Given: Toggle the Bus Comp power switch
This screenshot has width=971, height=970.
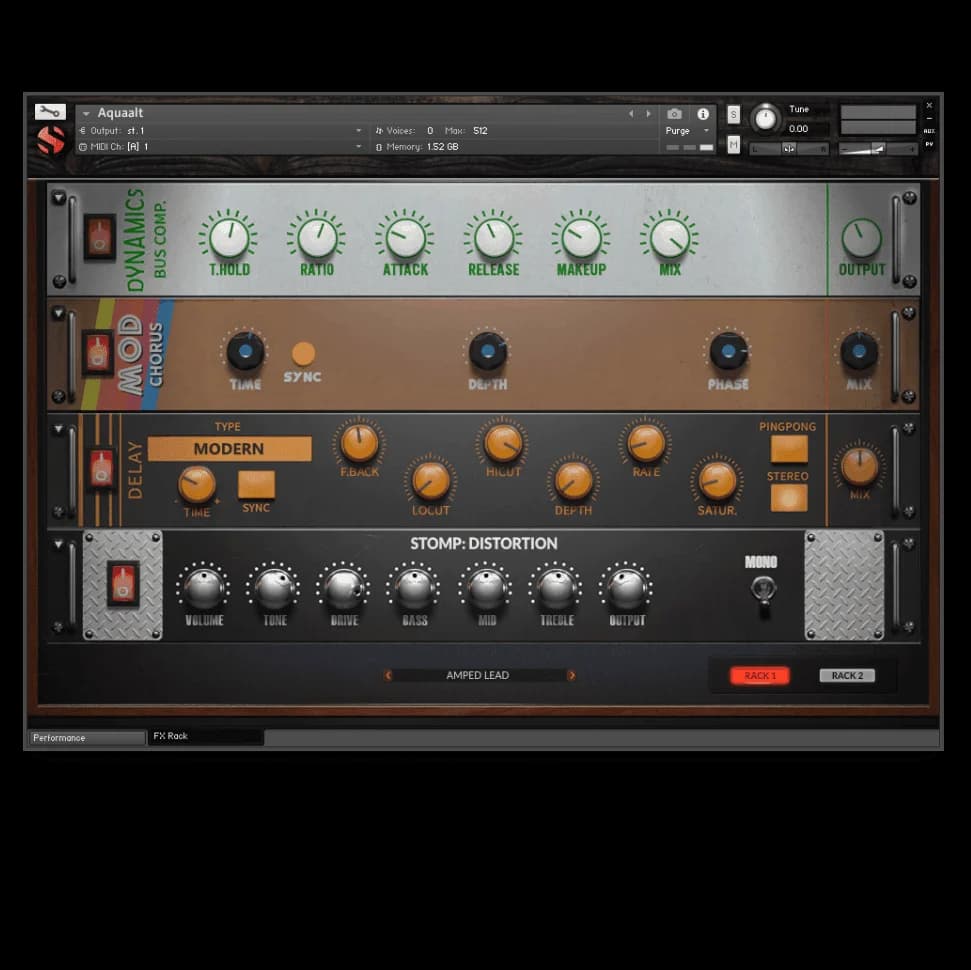Looking at the screenshot, I should pyautogui.click(x=99, y=237).
